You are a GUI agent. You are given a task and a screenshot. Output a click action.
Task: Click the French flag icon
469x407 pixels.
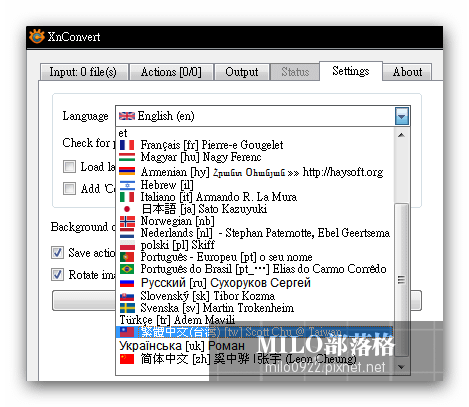pos(127,145)
